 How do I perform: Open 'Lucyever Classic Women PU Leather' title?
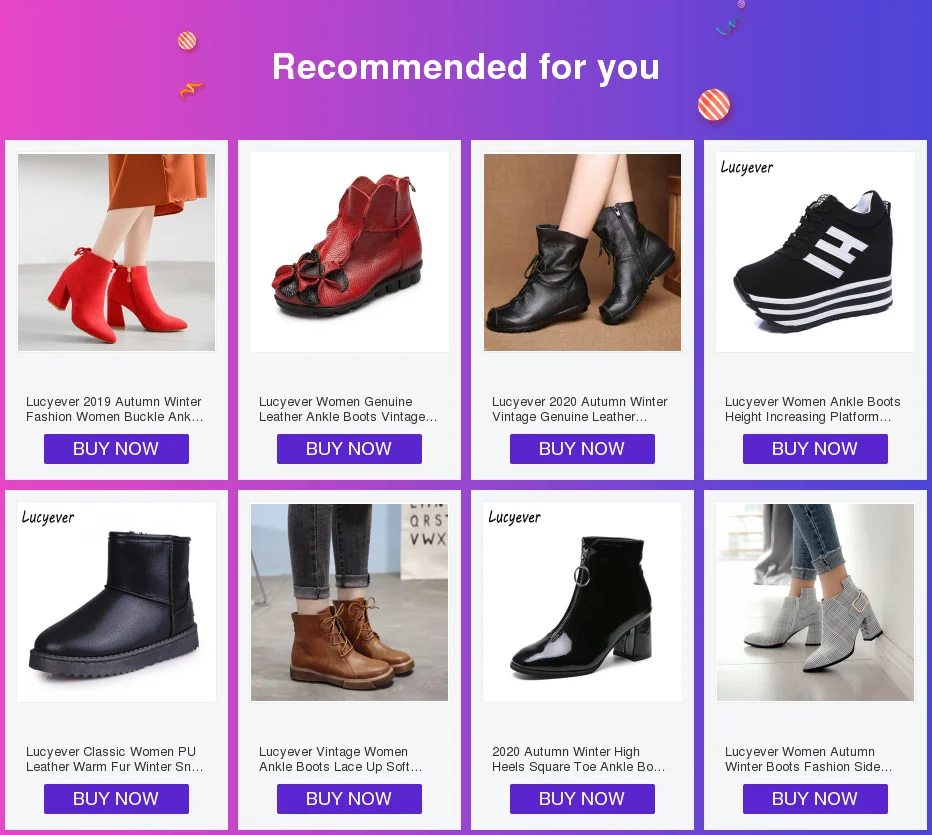pos(115,759)
